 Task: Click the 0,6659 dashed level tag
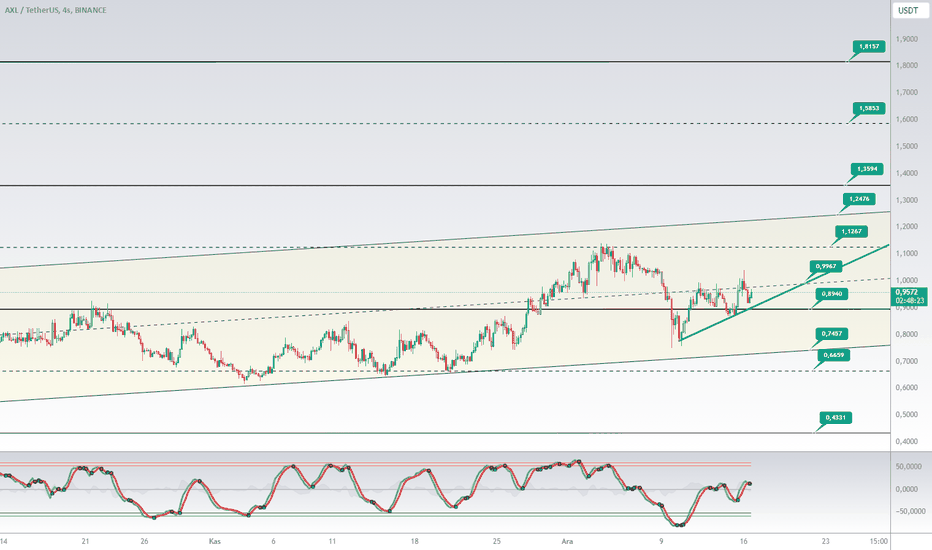pos(834,355)
